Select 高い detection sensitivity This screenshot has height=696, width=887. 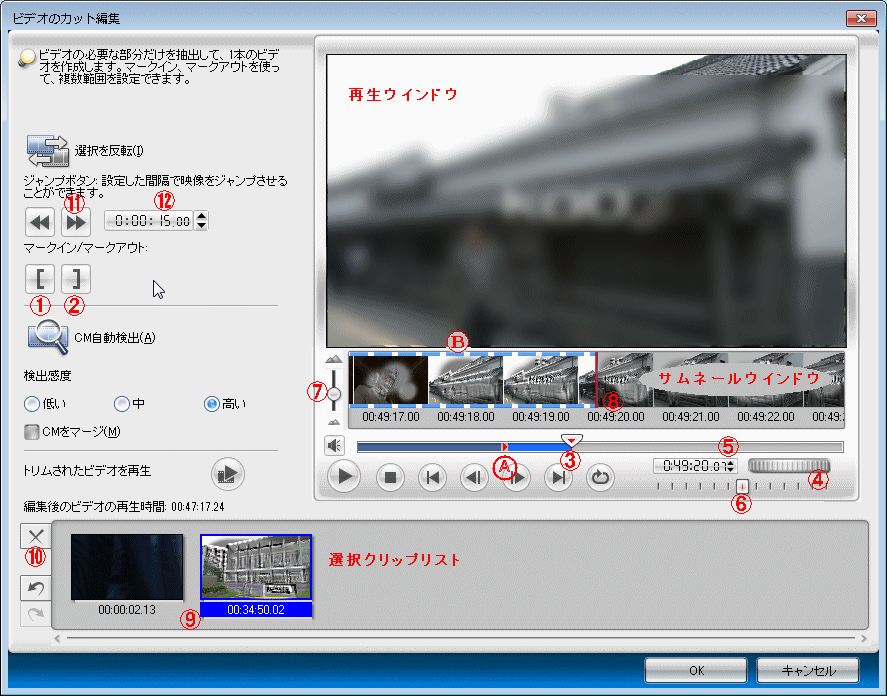pyautogui.click(x=211, y=404)
